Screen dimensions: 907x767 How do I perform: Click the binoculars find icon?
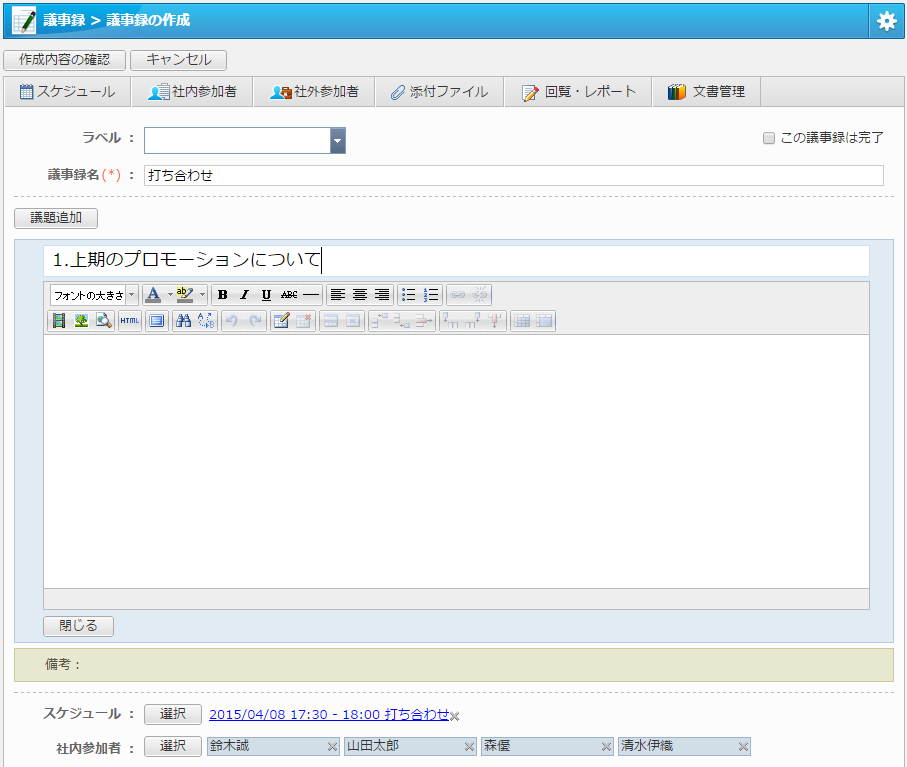click(183, 321)
